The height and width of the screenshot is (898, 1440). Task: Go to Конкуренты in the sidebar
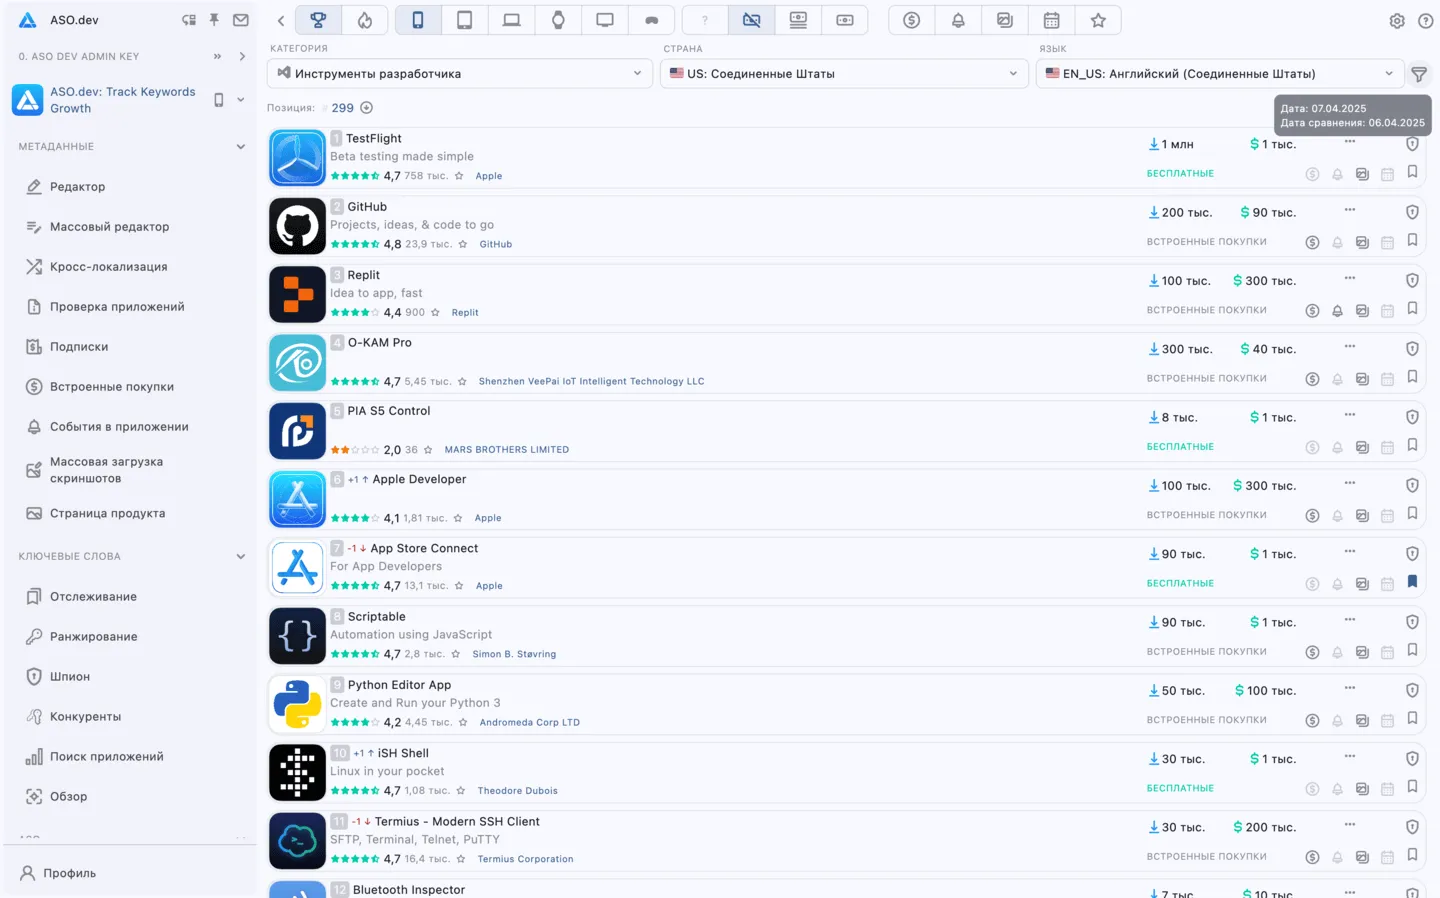(85, 717)
